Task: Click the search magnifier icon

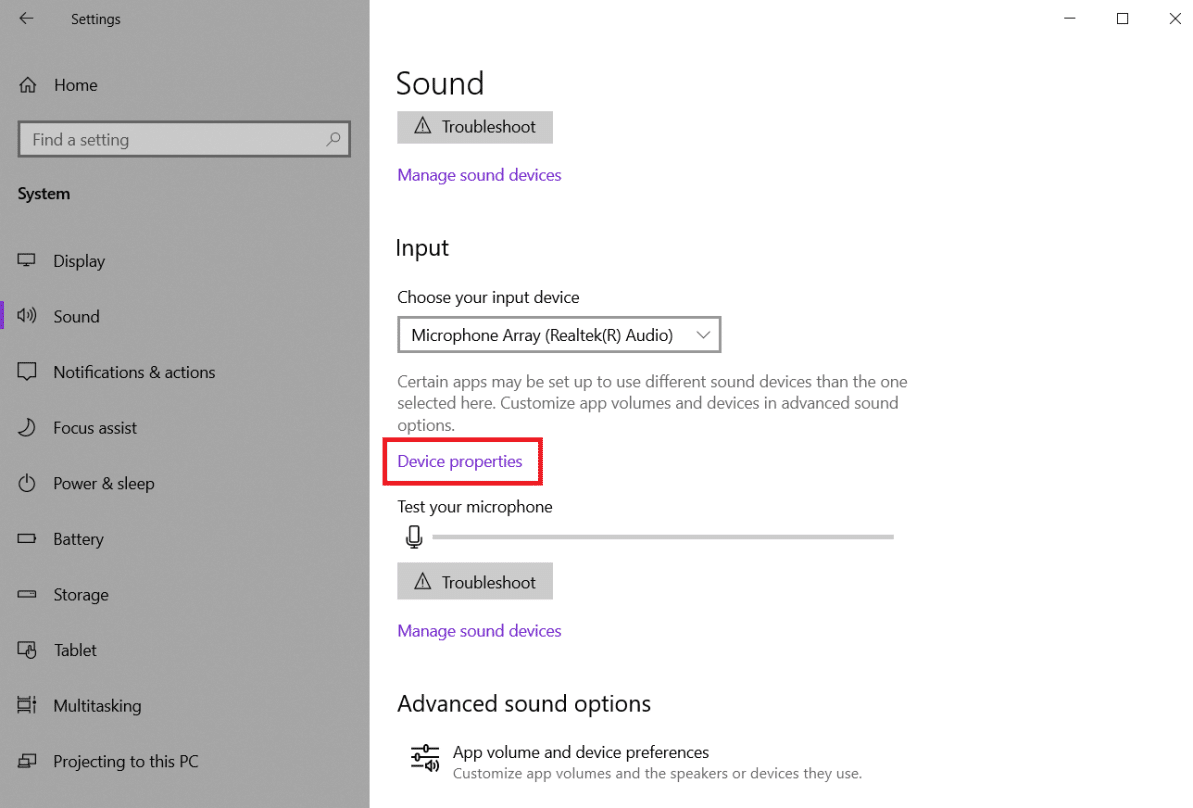Action: tap(333, 140)
